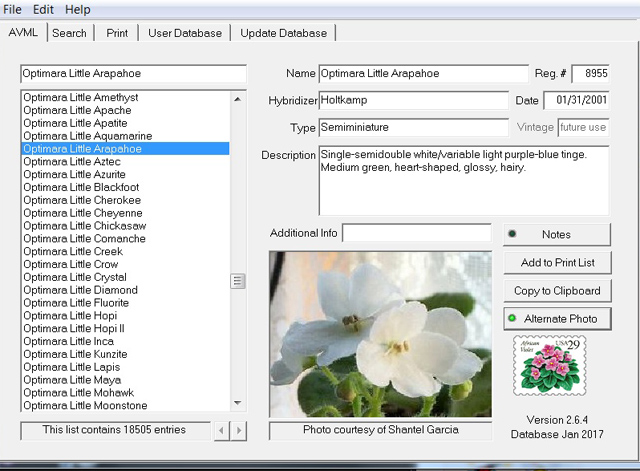Open the File menu

(12, 9)
